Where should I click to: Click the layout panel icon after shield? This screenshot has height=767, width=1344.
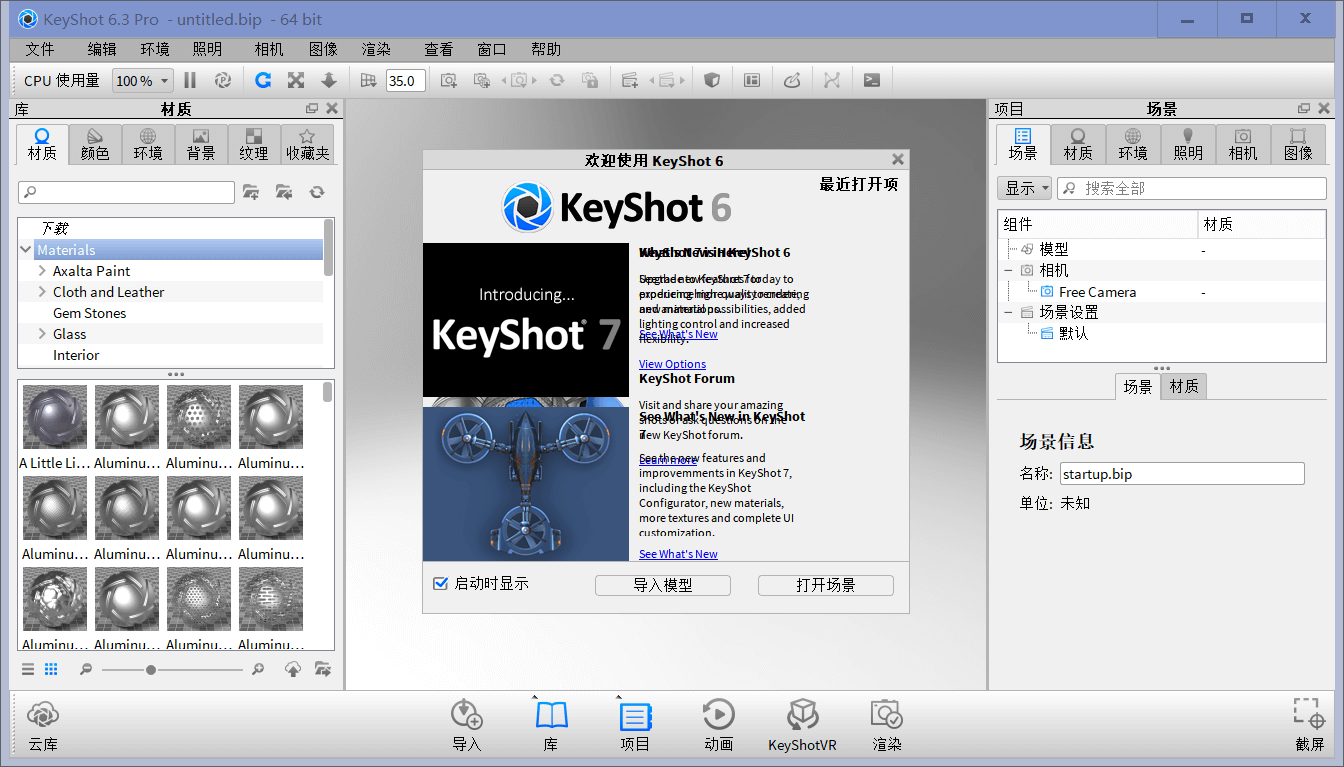coord(752,81)
